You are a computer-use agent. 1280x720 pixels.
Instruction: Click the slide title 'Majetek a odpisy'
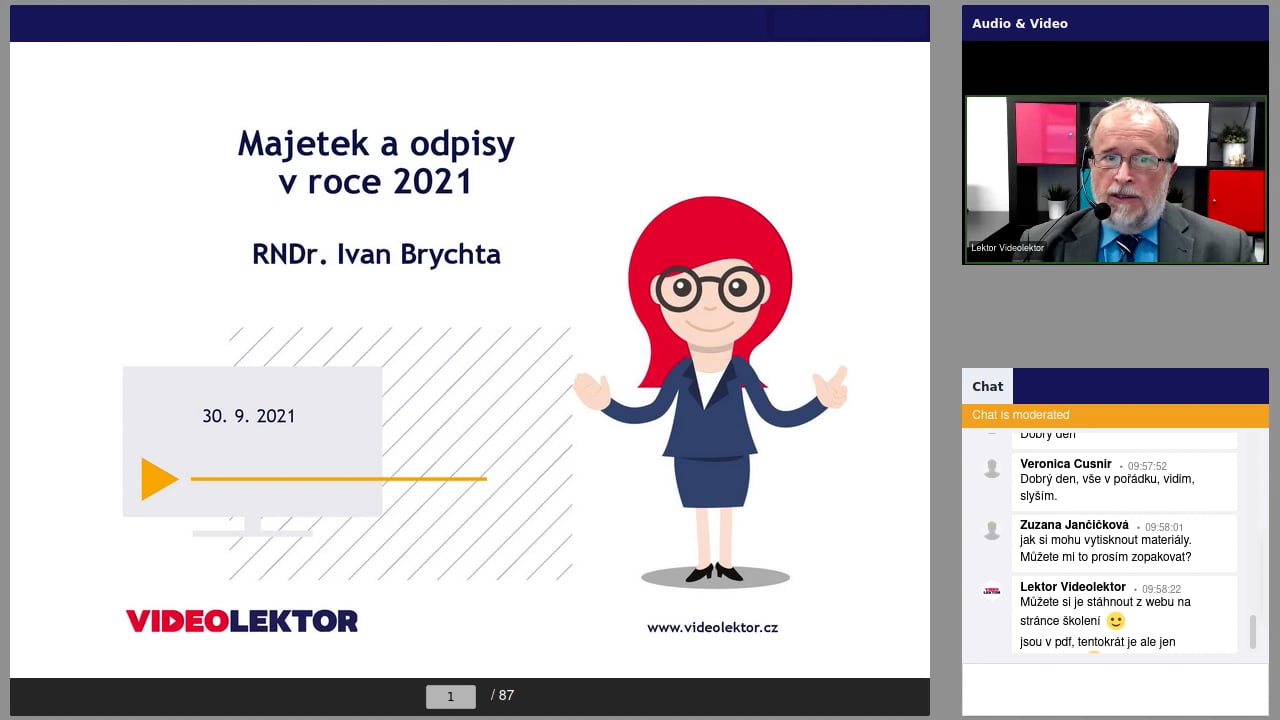pos(376,144)
